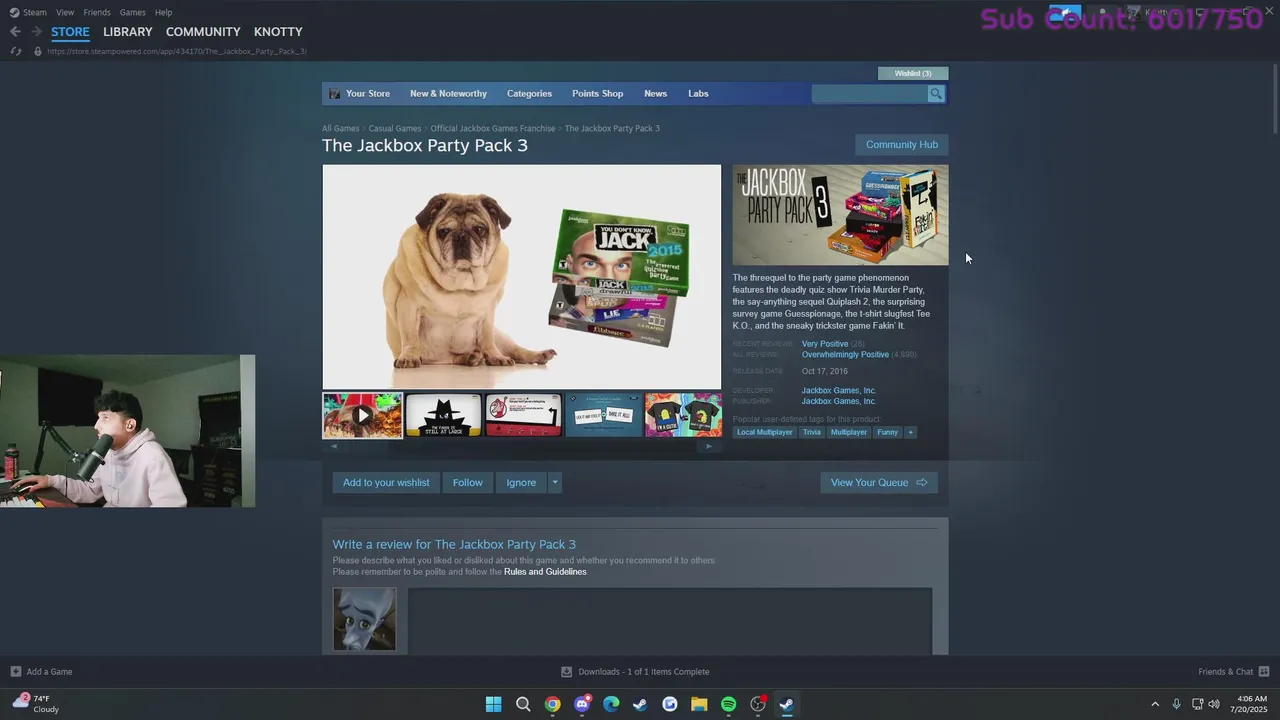Open the Downloads status icon
The width and height of the screenshot is (1280, 720).
point(566,672)
